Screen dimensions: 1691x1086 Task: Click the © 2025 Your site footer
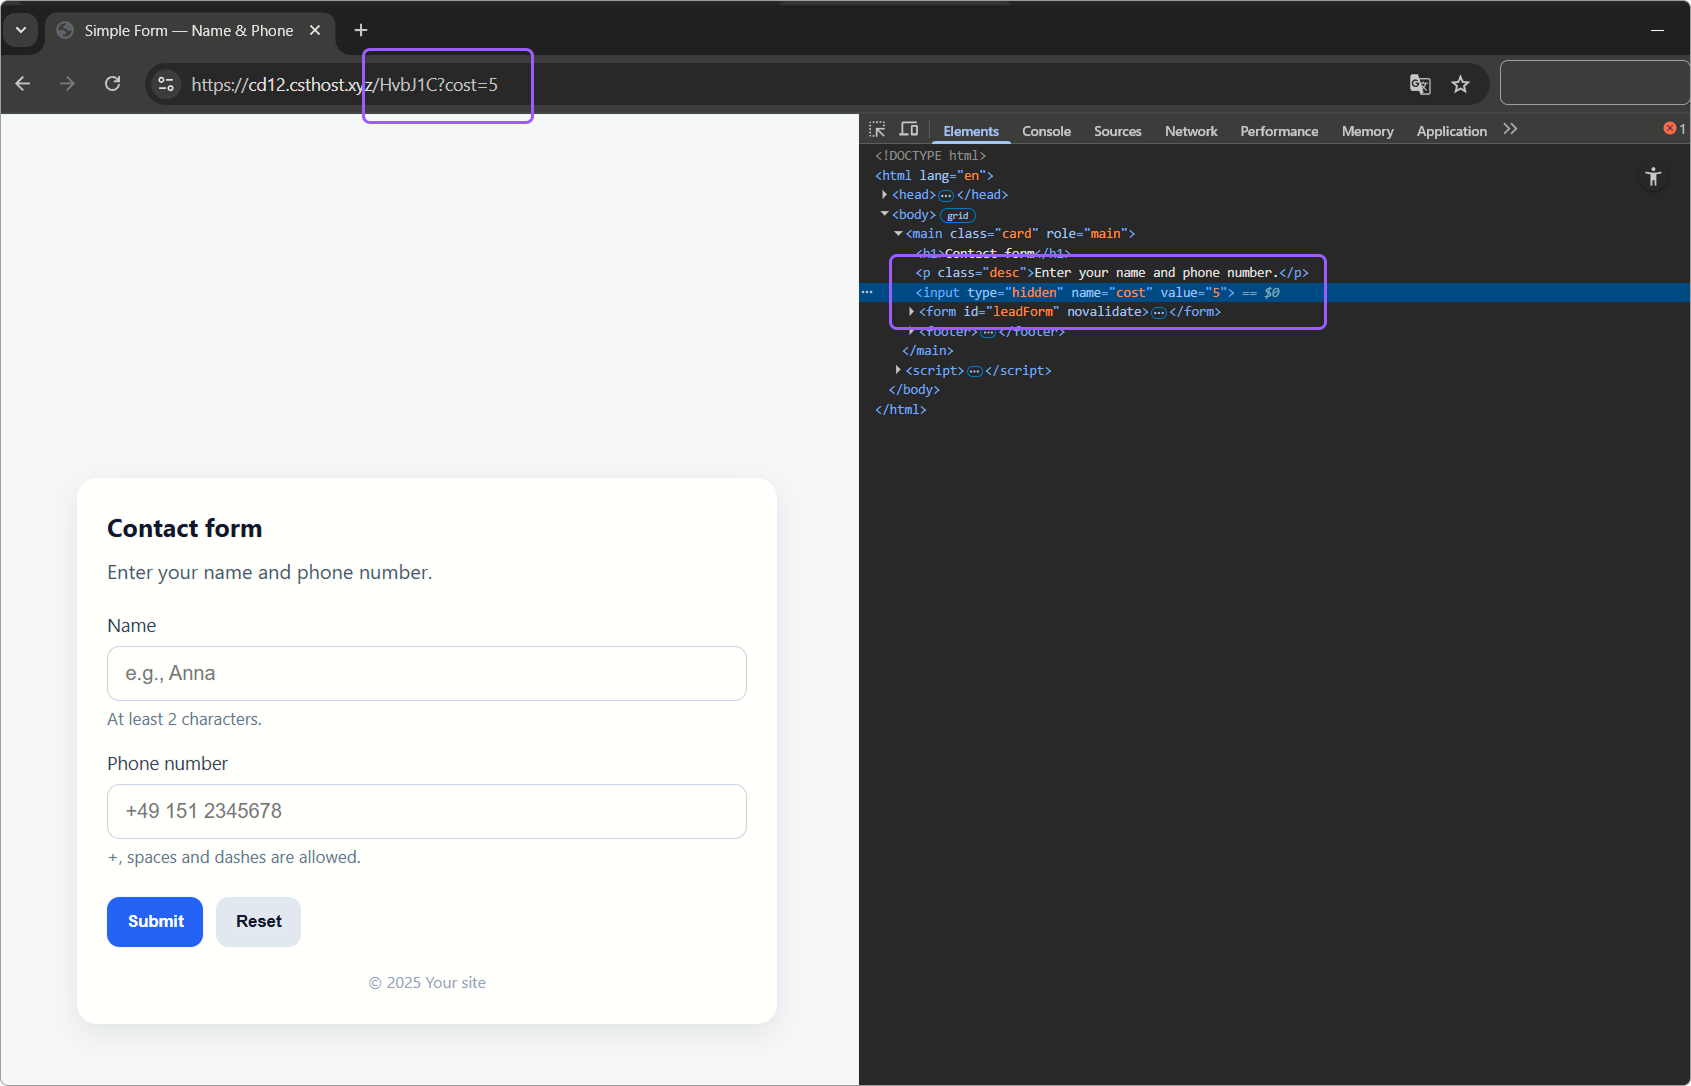pos(427,983)
